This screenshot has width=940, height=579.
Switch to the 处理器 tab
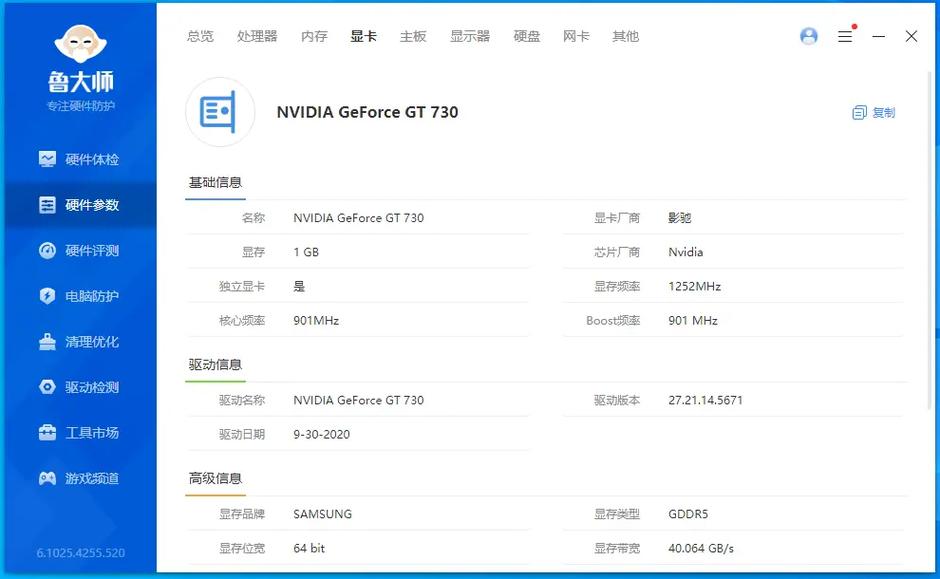(257, 36)
